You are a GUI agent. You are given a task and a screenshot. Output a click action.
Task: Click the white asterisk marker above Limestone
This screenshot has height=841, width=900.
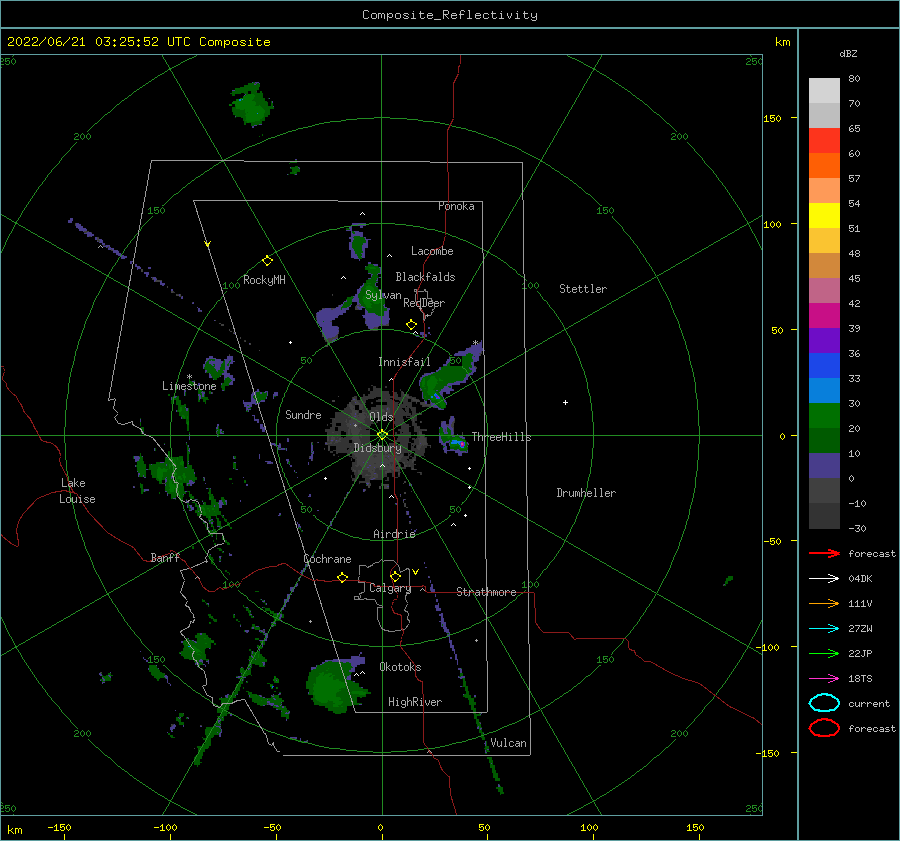pyautogui.click(x=189, y=377)
